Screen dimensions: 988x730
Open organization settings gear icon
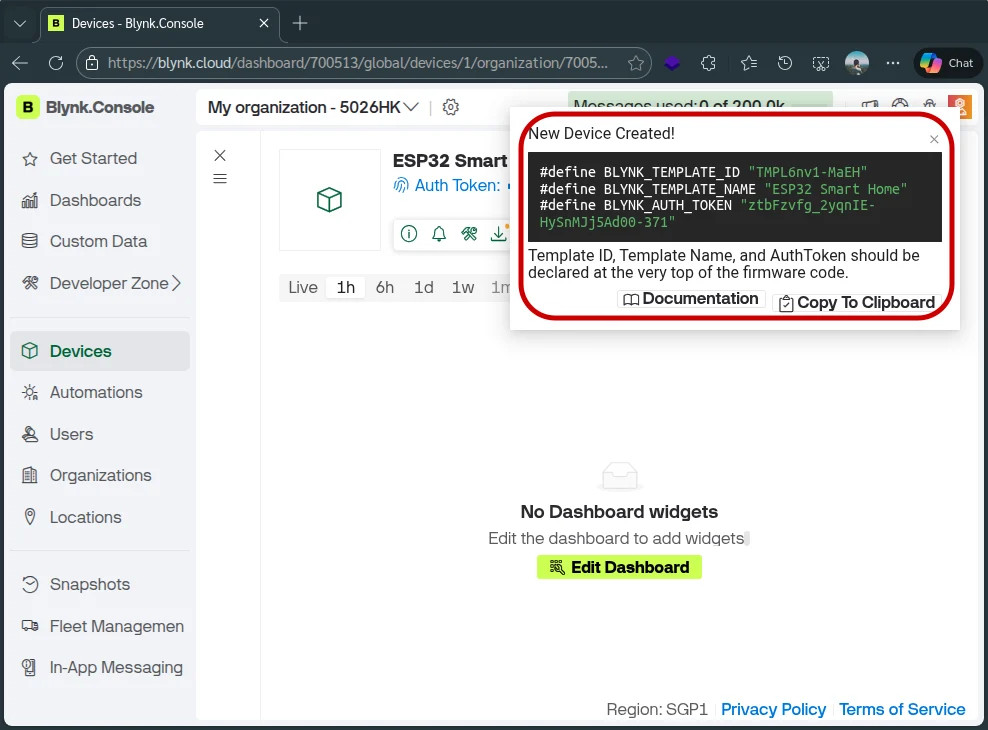[x=451, y=107]
